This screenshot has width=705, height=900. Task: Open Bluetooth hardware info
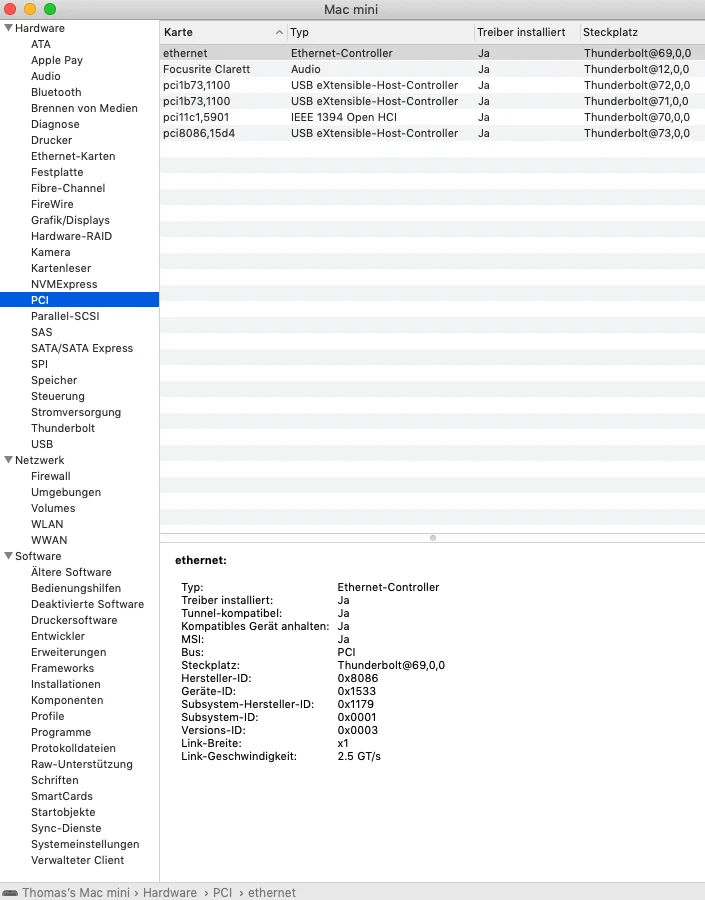pos(56,92)
